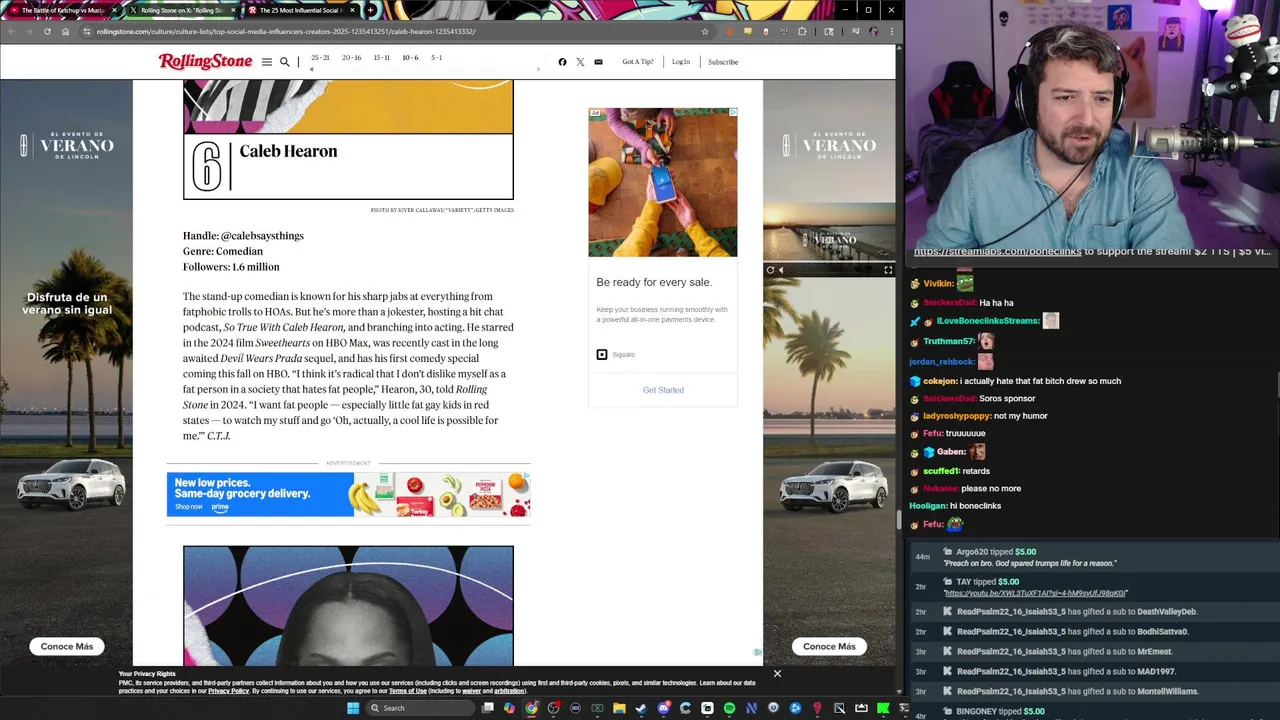Open the Privacy Policy link in banner

click(x=229, y=691)
